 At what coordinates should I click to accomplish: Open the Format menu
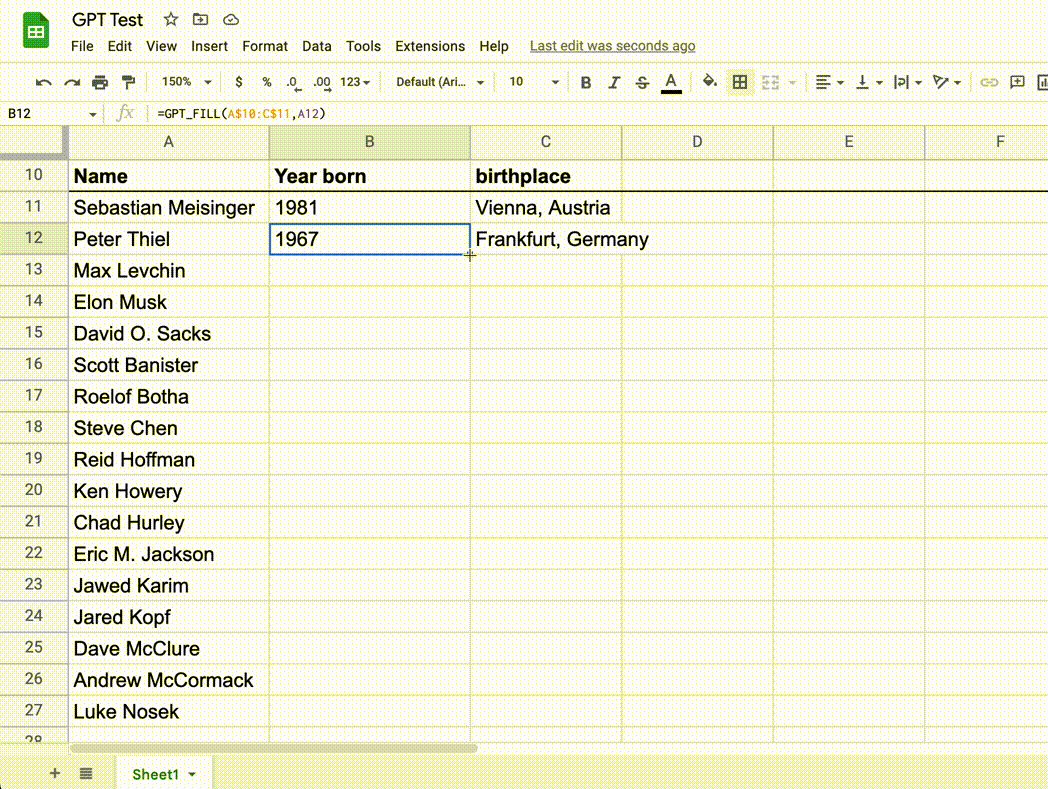click(265, 46)
